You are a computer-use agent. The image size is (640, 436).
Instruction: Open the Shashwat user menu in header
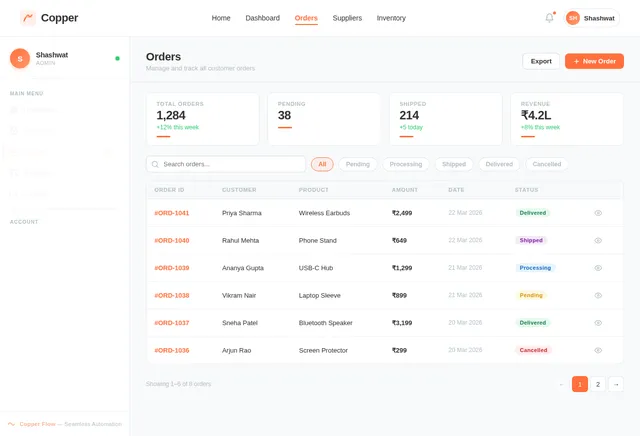[x=591, y=18]
